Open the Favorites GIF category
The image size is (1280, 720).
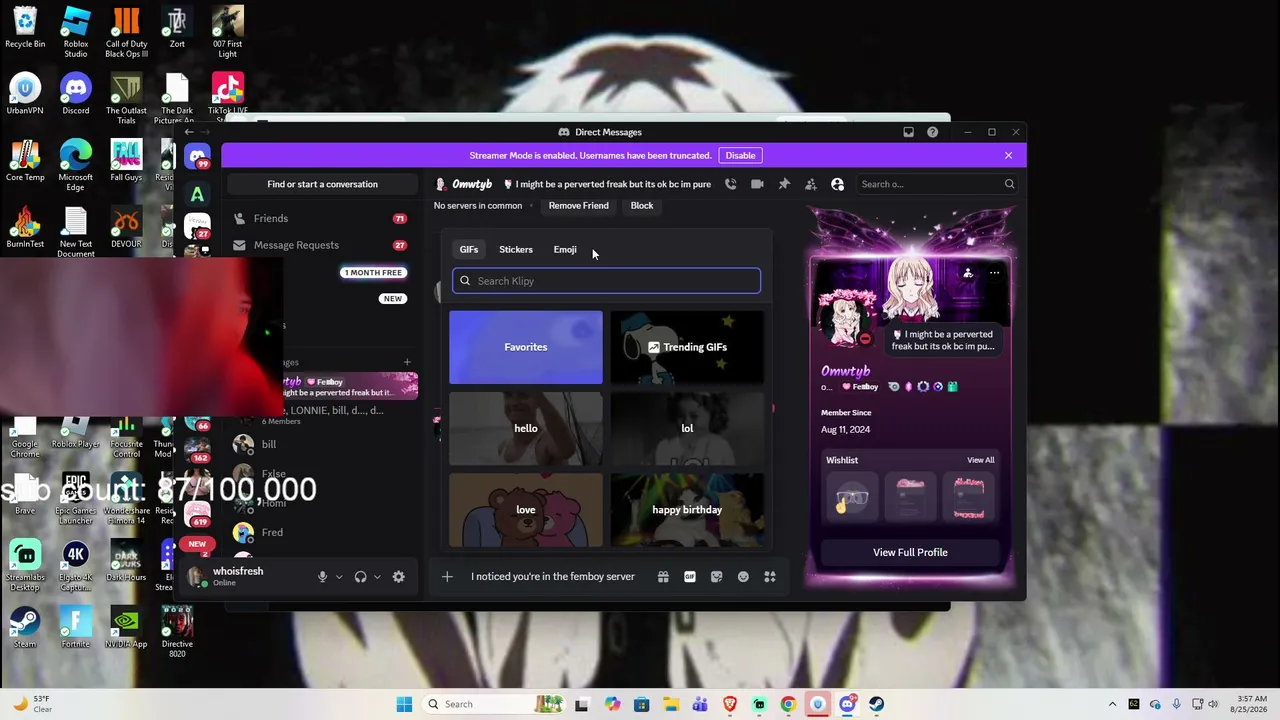[526, 347]
